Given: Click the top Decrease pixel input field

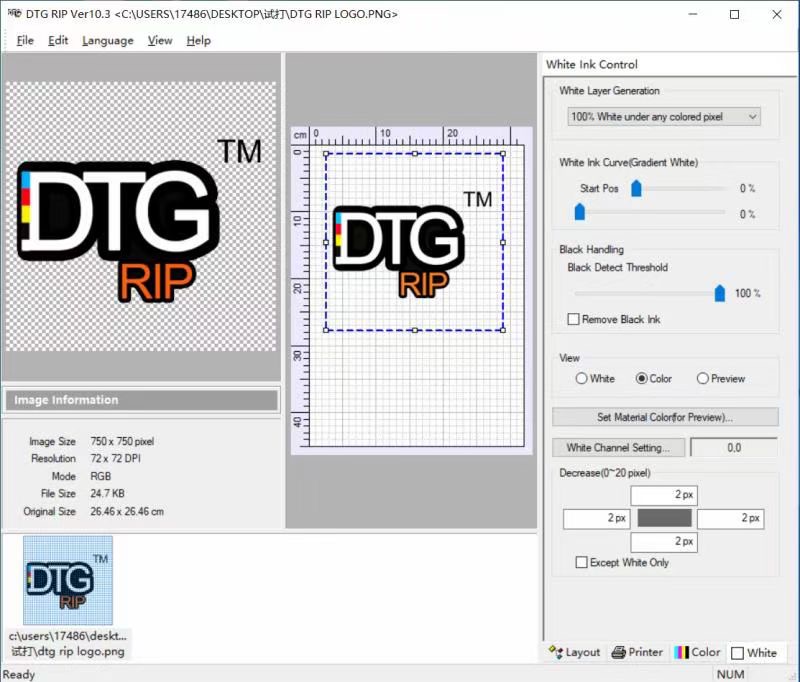Looking at the screenshot, I should [x=664, y=495].
